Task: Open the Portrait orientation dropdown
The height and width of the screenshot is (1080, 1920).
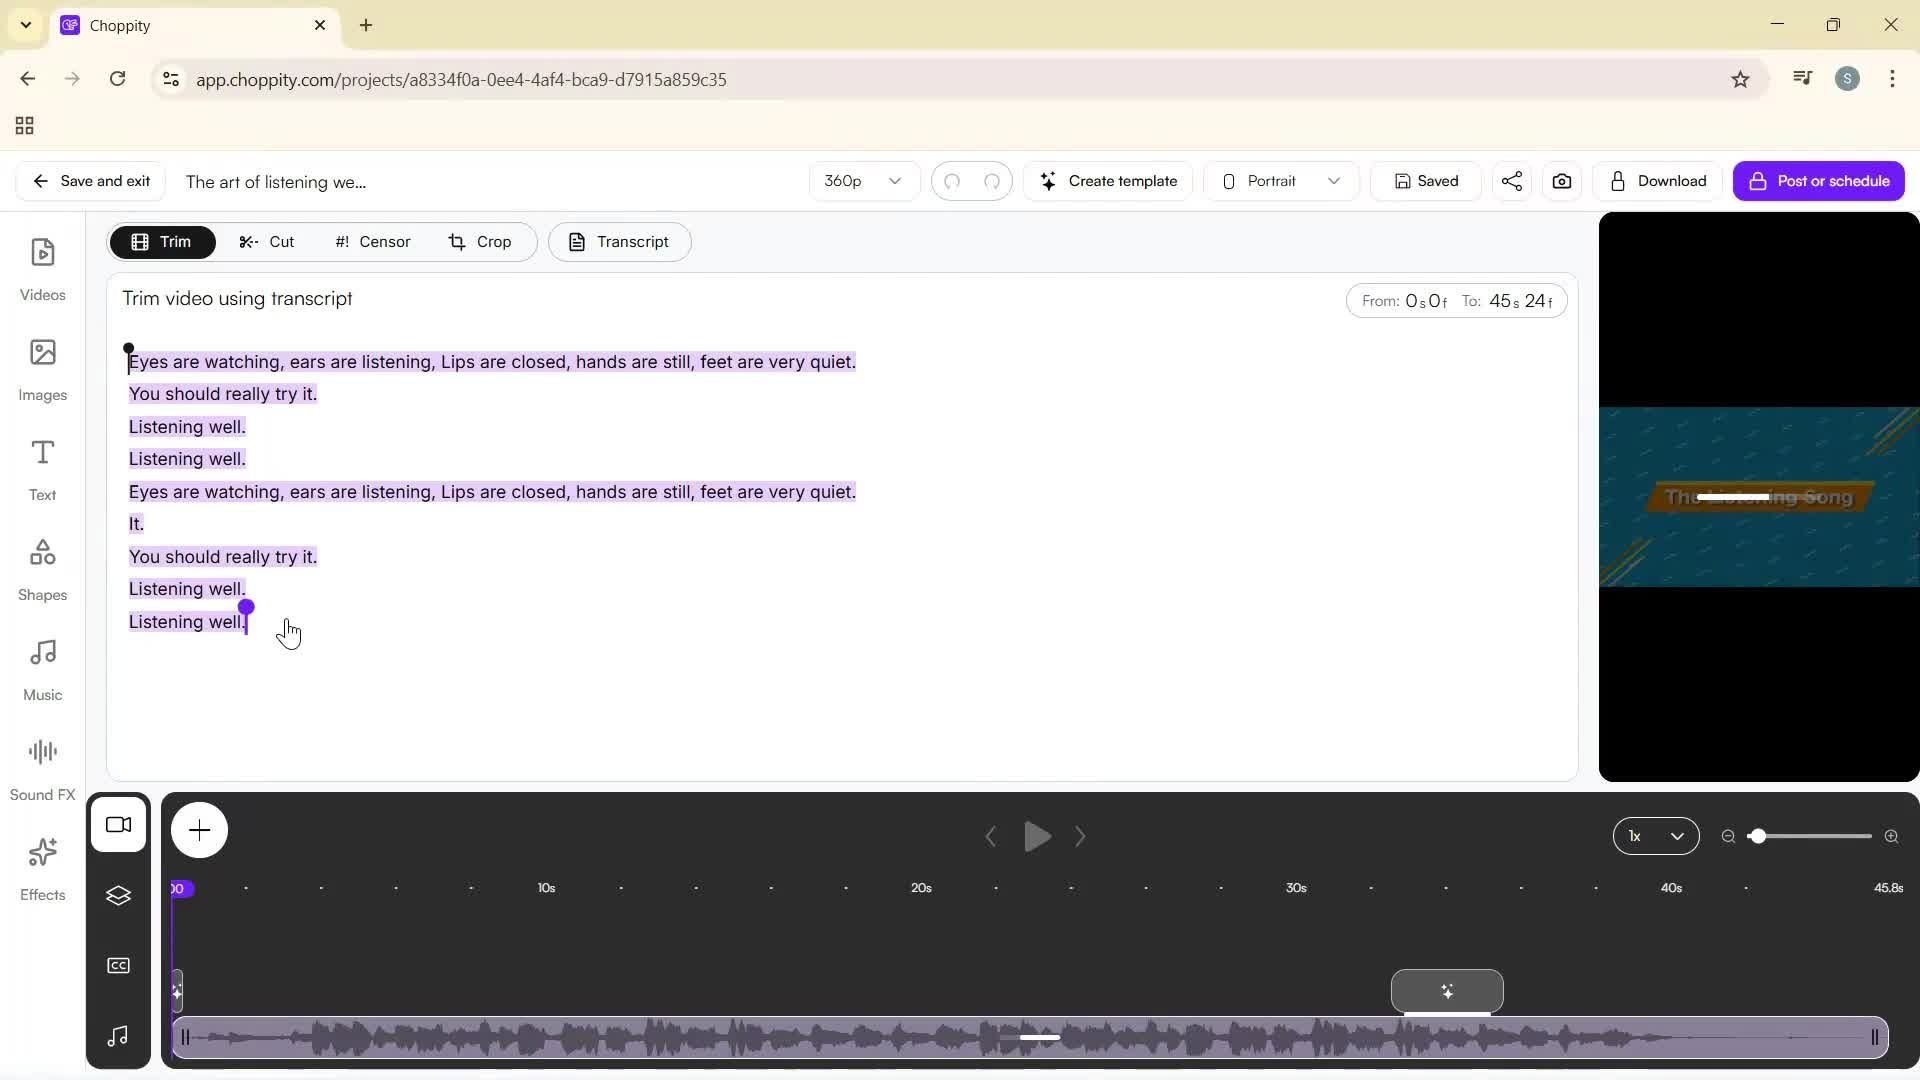Action: pyautogui.click(x=1280, y=181)
